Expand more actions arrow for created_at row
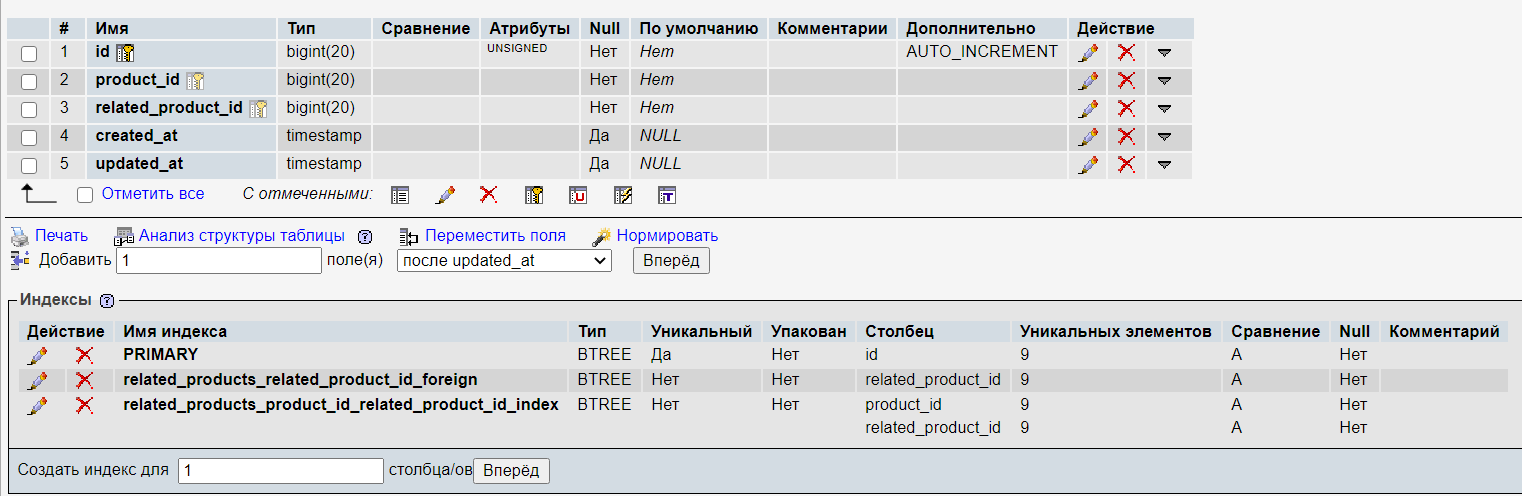This screenshot has height=496, width=1522. coord(1164,137)
